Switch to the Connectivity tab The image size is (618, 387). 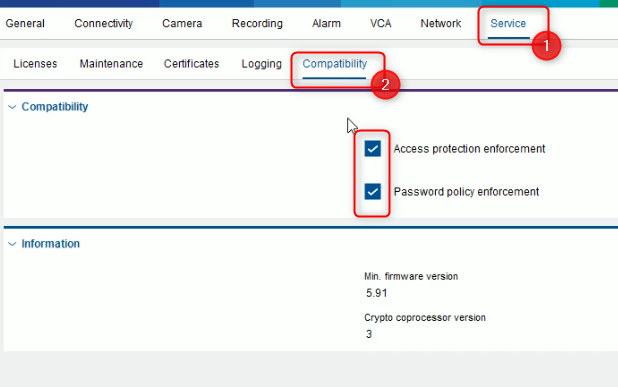click(104, 24)
